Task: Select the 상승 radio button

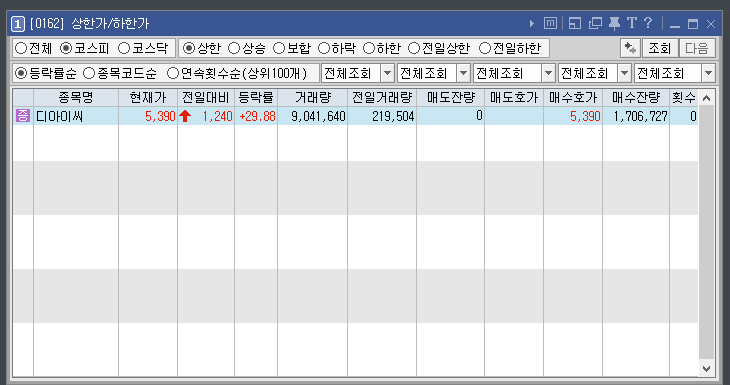Action: click(x=234, y=48)
